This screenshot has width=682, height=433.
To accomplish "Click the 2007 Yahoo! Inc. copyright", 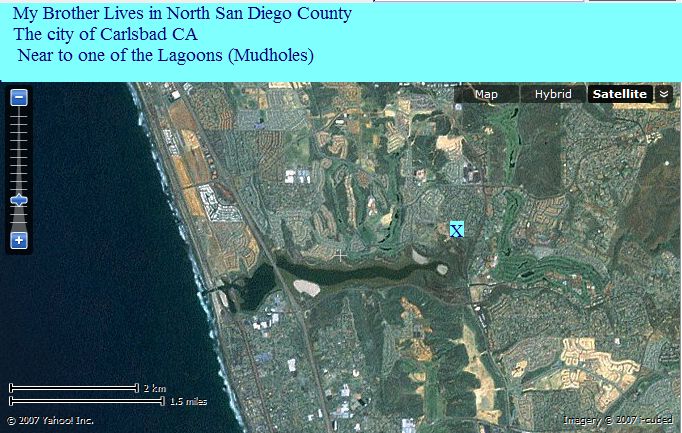I will point(50,420).
